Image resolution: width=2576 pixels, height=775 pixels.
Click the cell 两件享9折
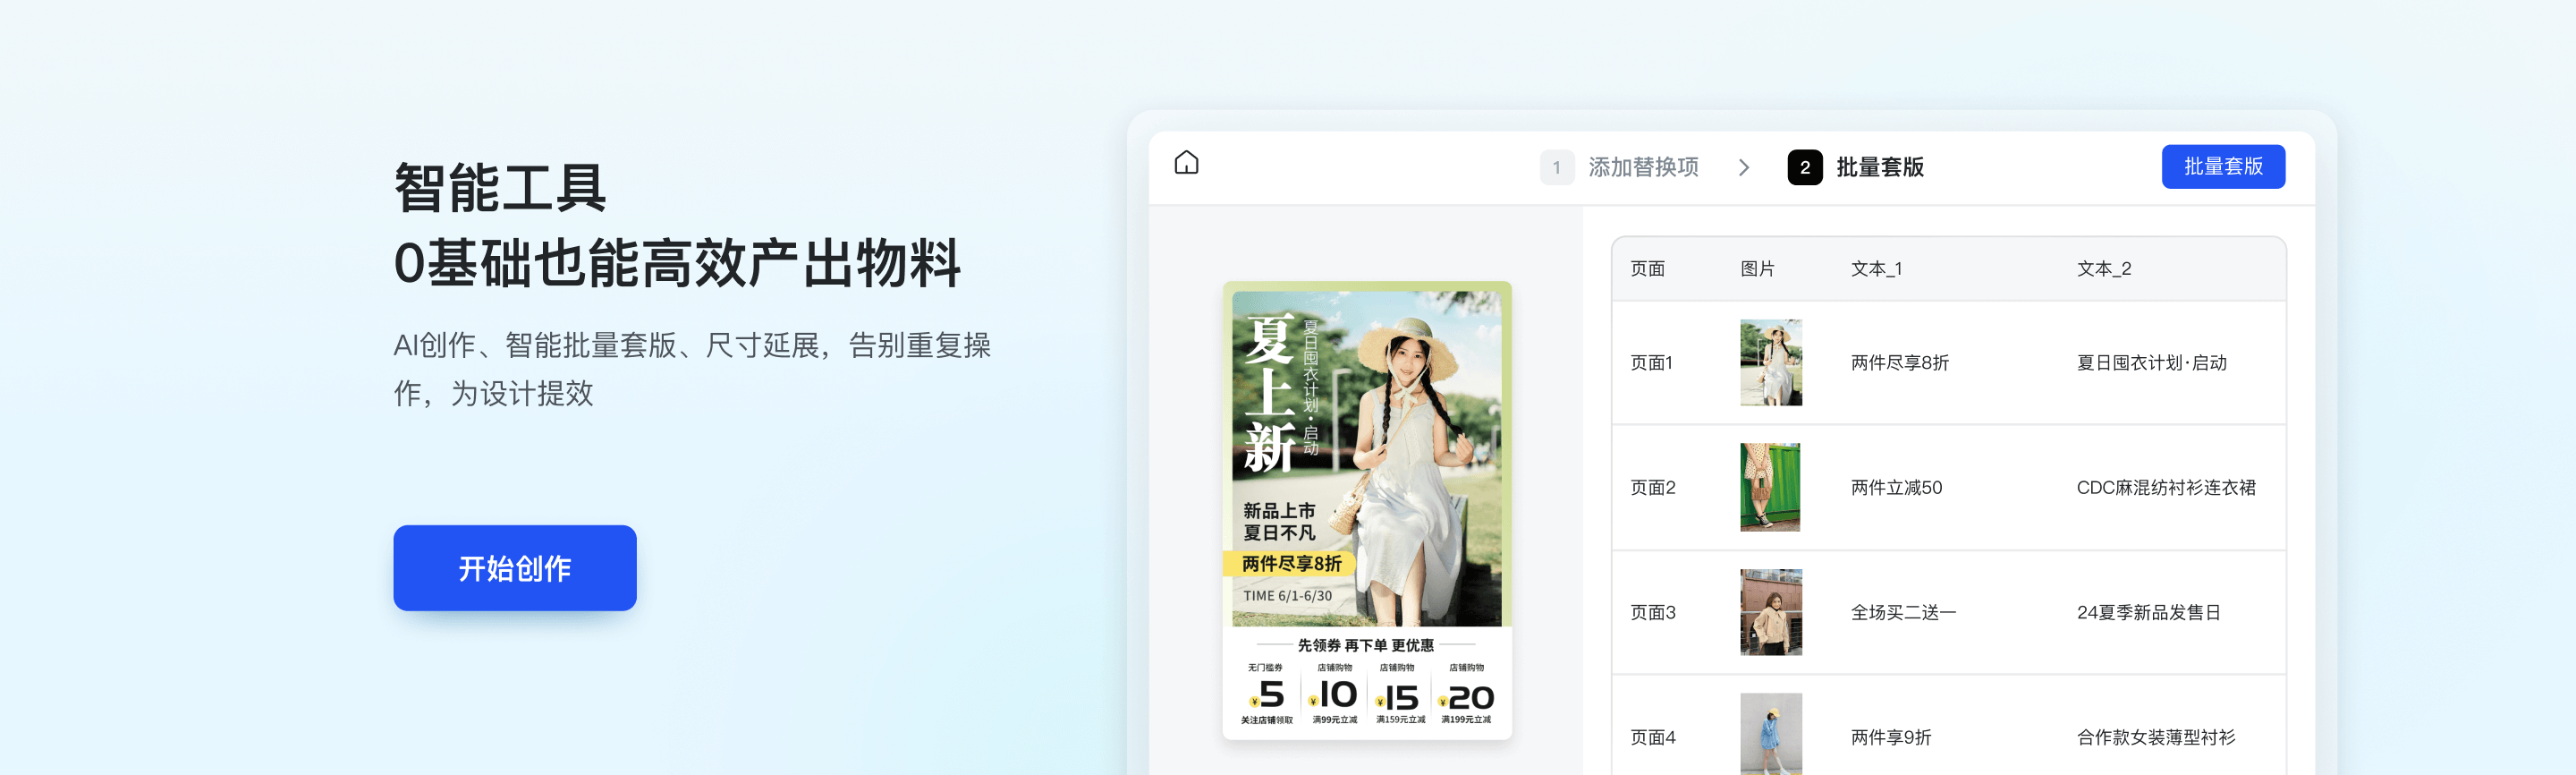pyautogui.click(x=1890, y=737)
